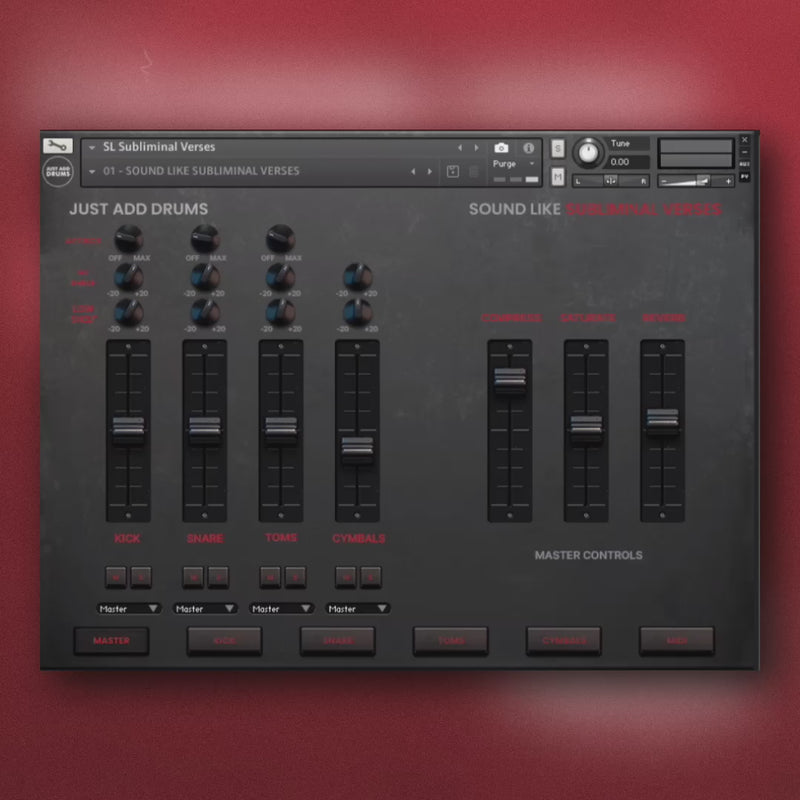Click the Tune value field showing 0.00
This screenshot has width=800, height=800.
click(628, 162)
